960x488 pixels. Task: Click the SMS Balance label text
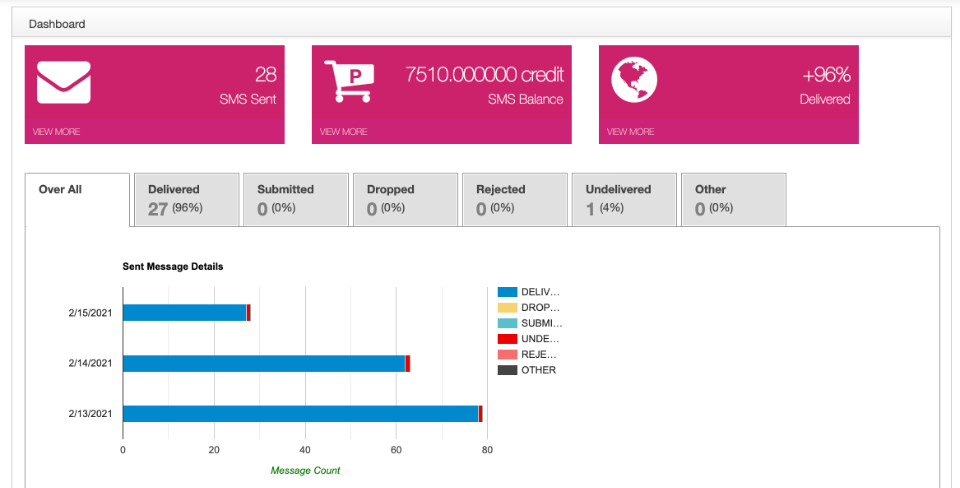(x=525, y=99)
